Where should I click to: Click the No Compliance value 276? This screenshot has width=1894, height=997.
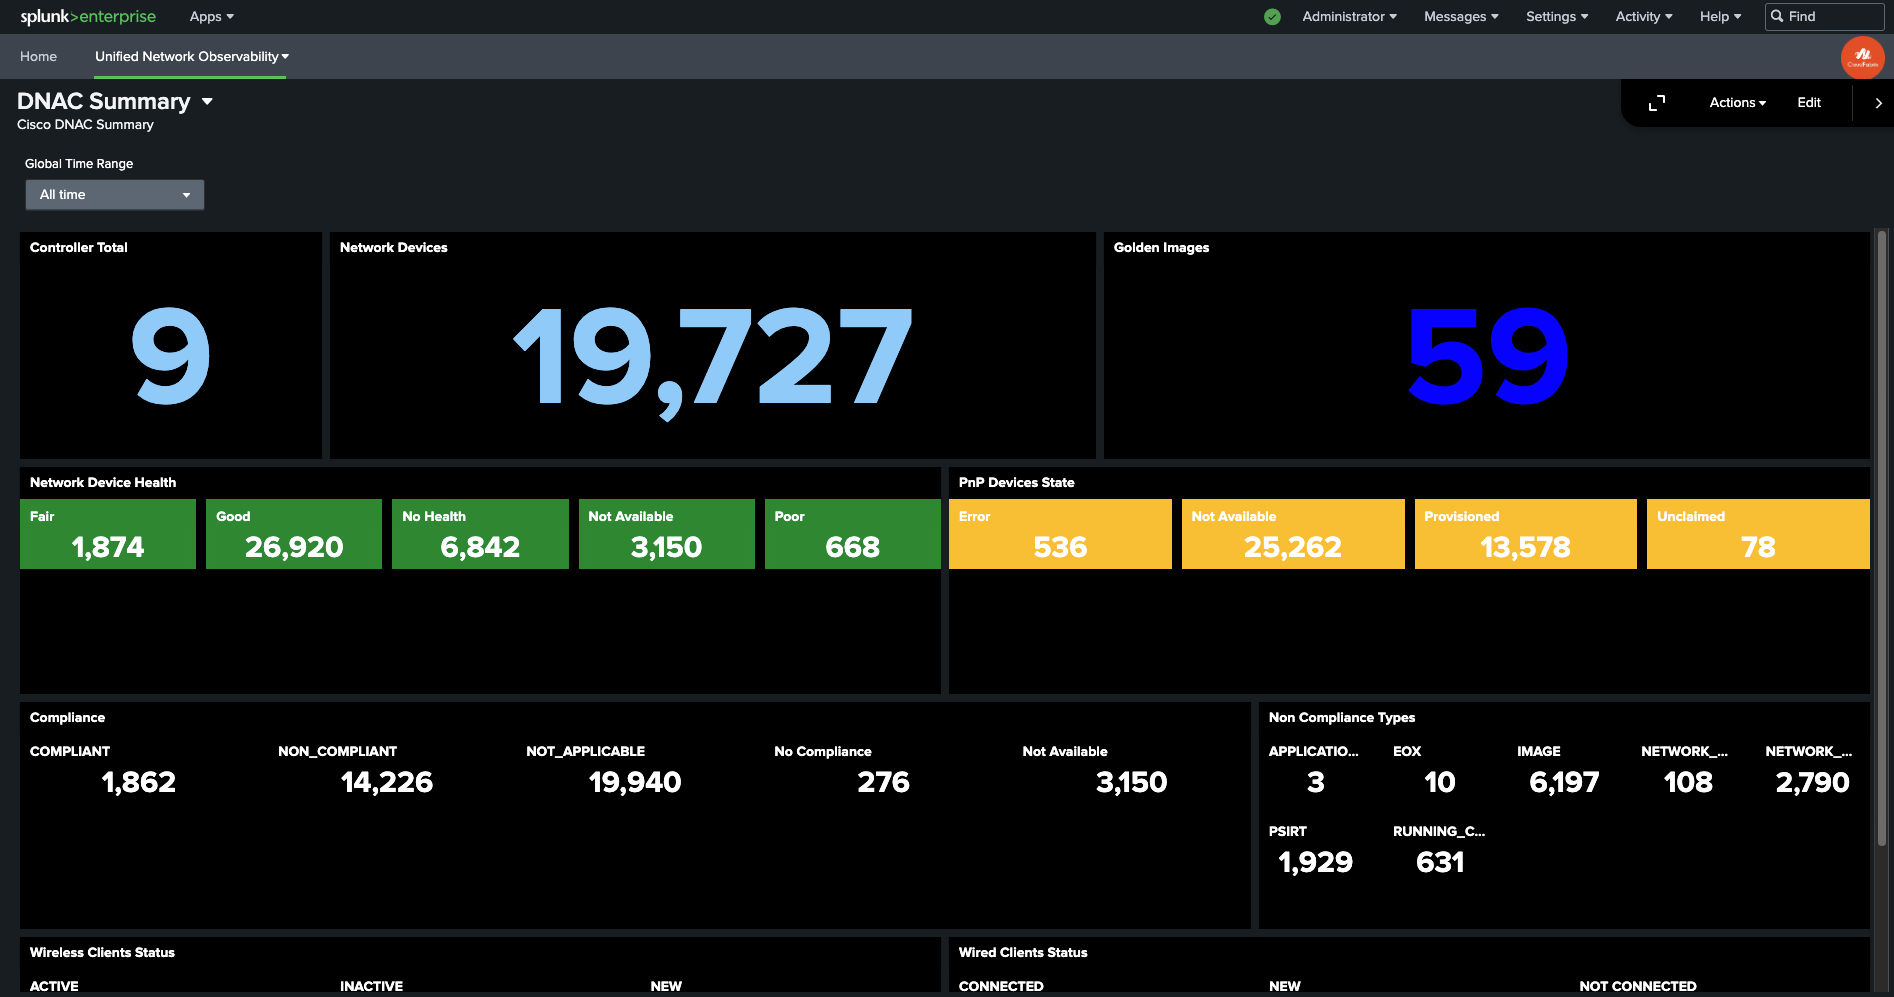coord(883,782)
